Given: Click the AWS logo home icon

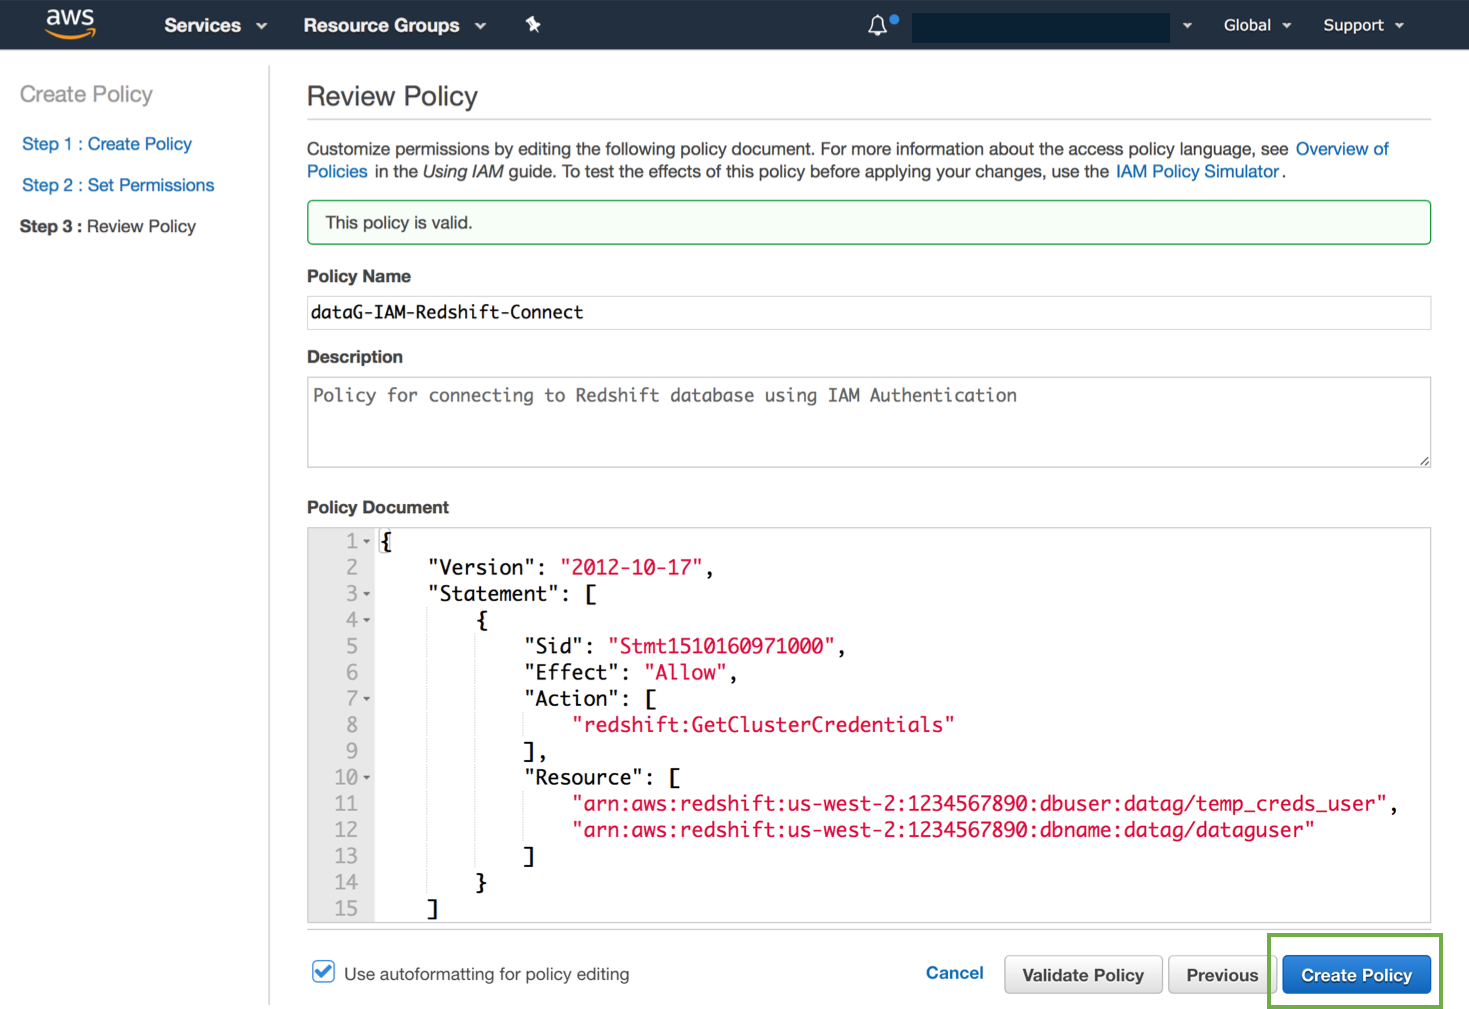Looking at the screenshot, I should (70, 23).
